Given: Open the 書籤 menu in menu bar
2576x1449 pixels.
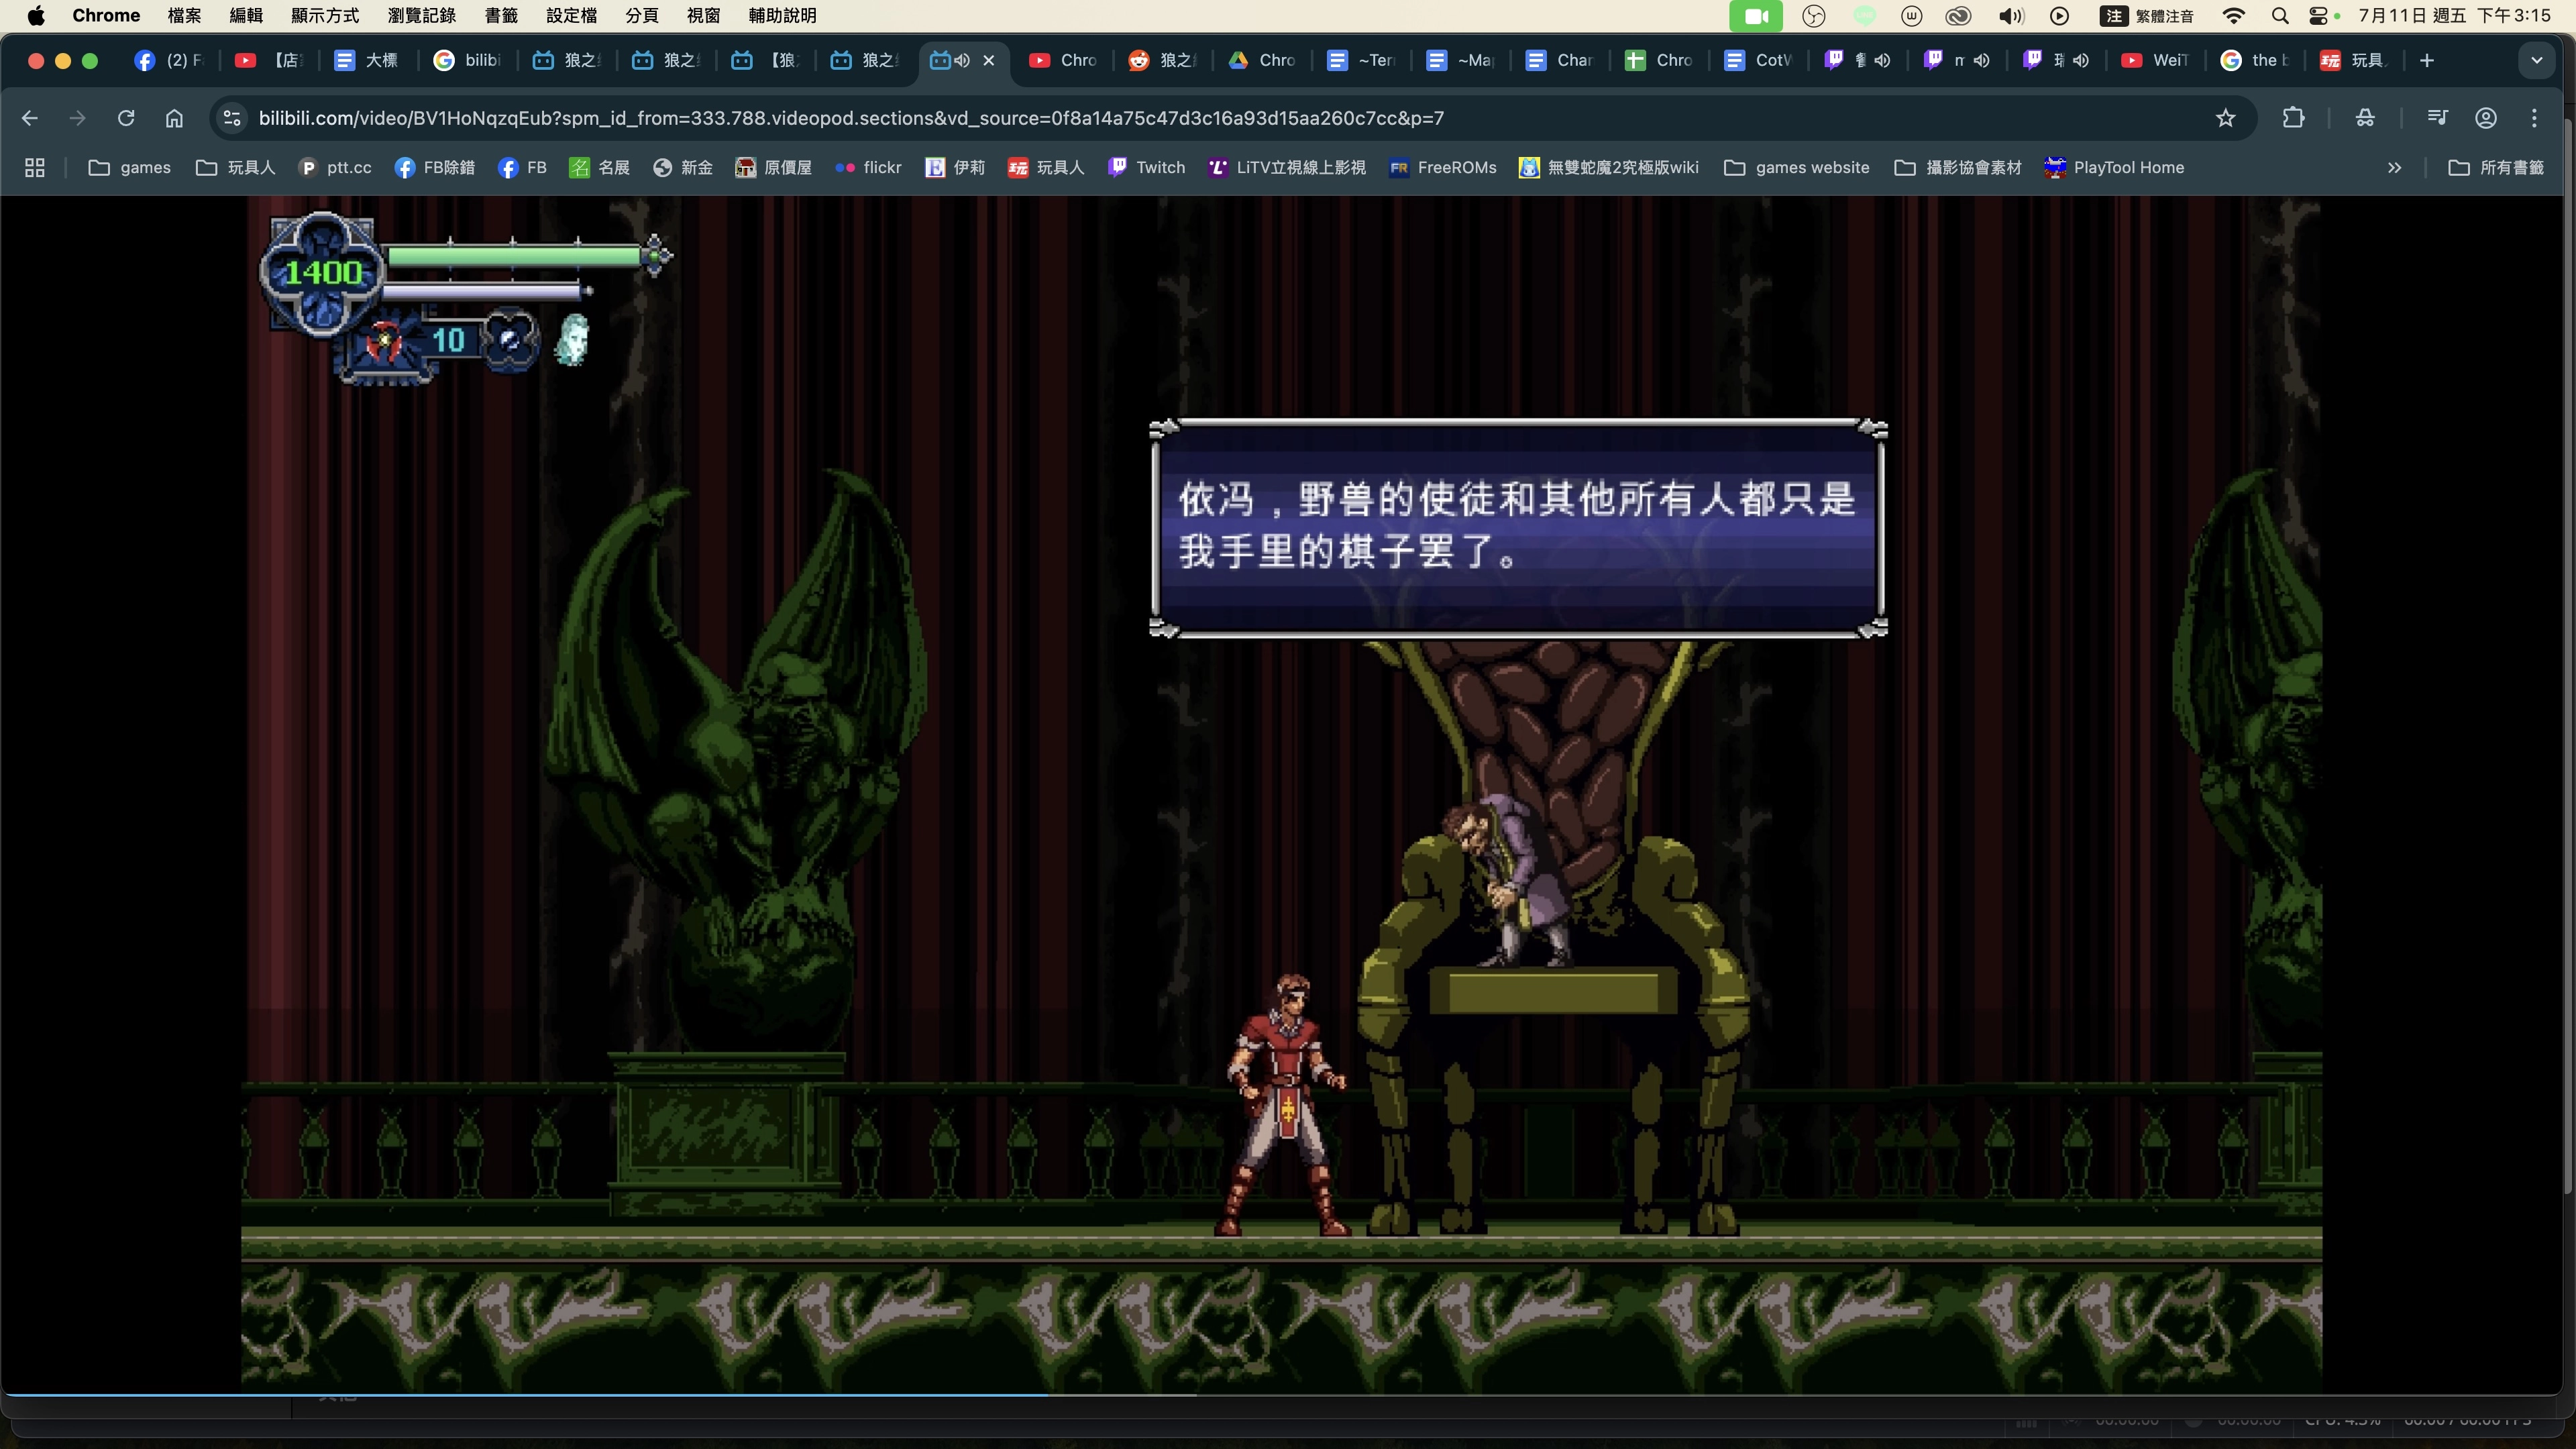Looking at the screenshot, I should point(501,16).
